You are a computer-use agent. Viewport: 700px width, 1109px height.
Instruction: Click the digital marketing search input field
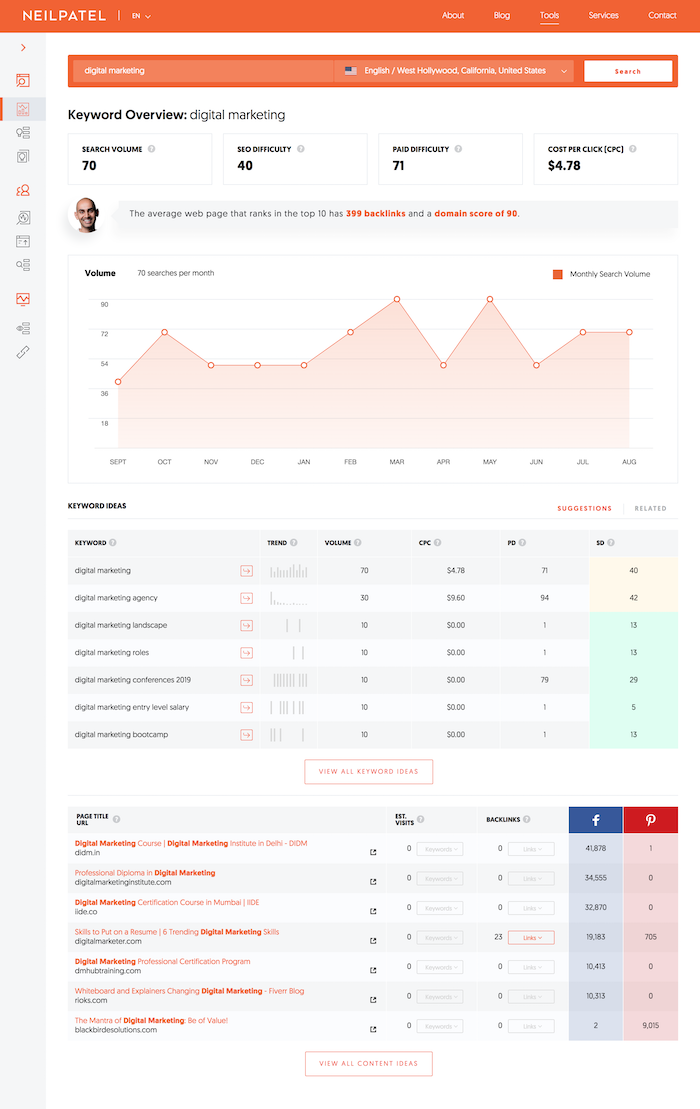(x=202, y=71)
